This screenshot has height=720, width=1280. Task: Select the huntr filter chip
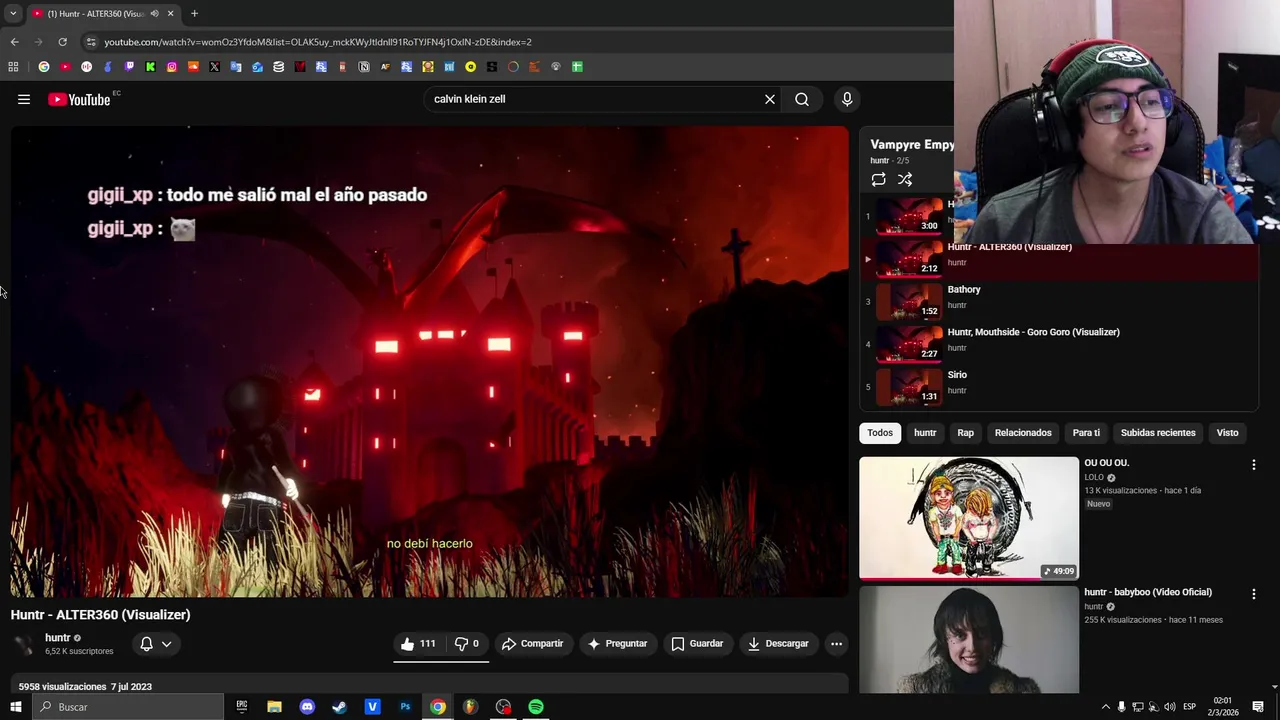(925, 433)
